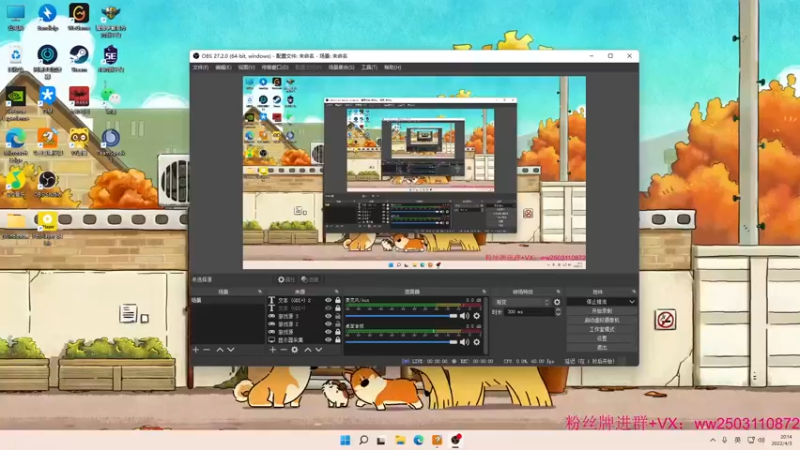Image resolution: width=800 pixels, height=450 pixels.
Task: Pop out the Sources dock panel
Action: (x=336, y=292)
